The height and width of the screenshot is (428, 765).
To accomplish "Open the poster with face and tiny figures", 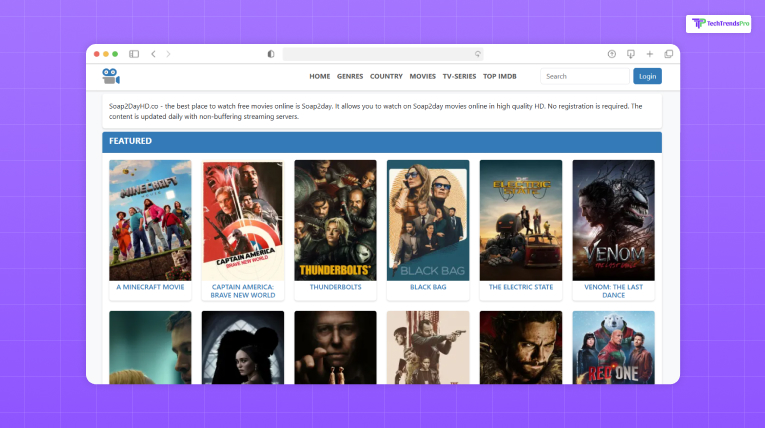I will coord(335,347).
